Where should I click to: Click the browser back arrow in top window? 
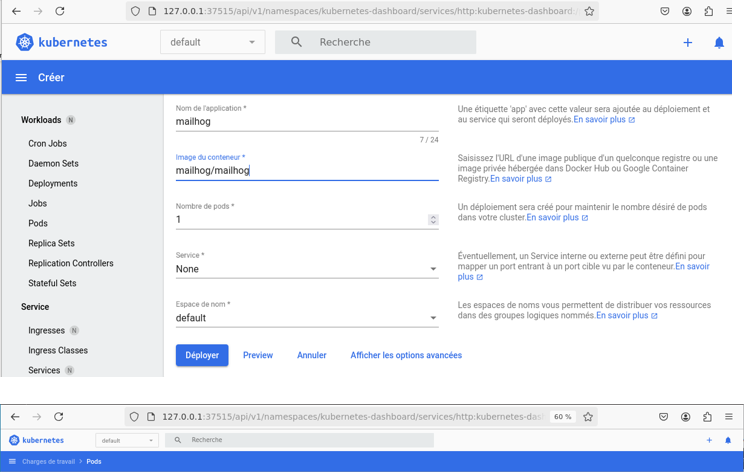(16, 11)
